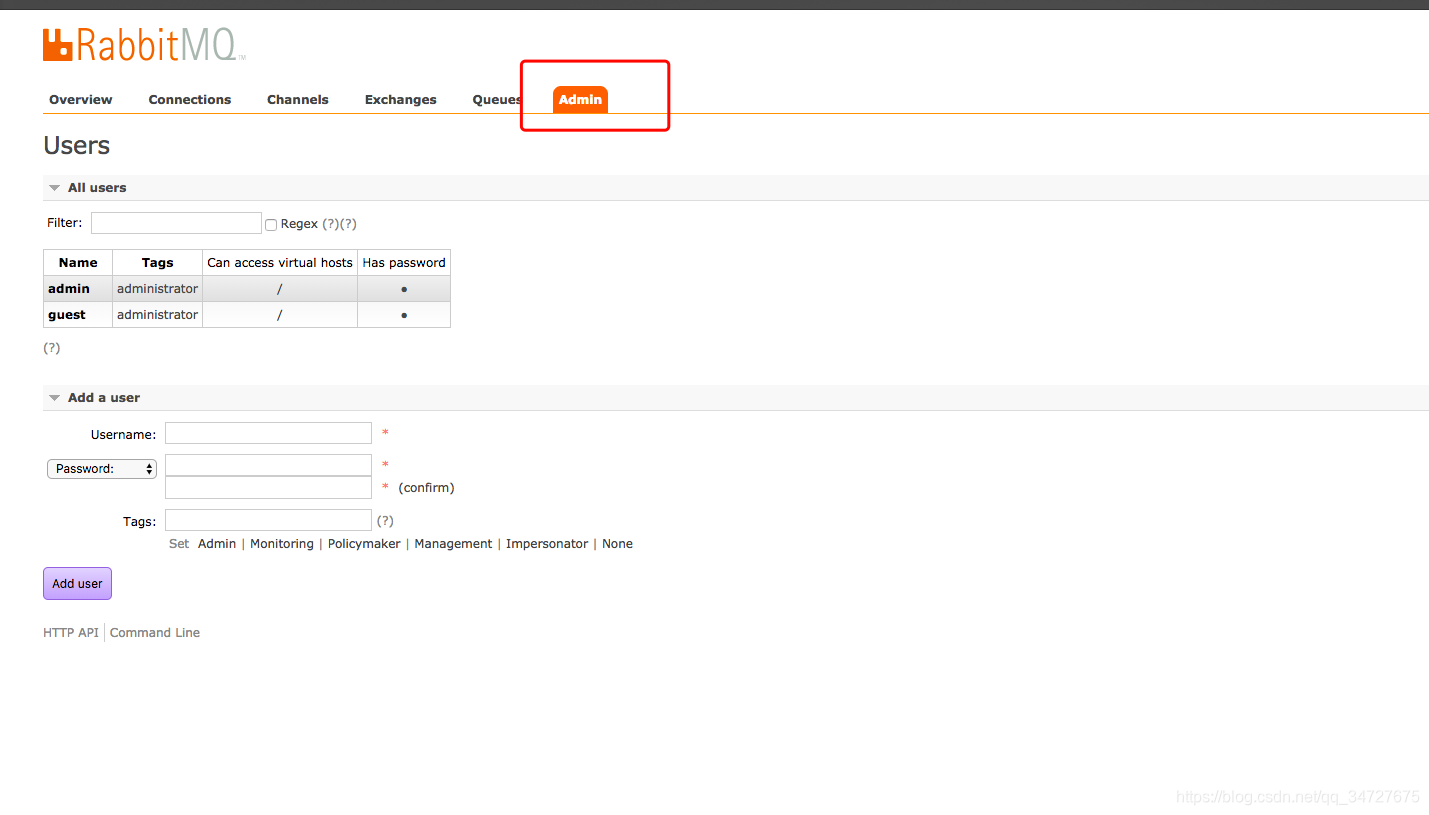
Task: Open the Overview tab
Action: point(81,100)
